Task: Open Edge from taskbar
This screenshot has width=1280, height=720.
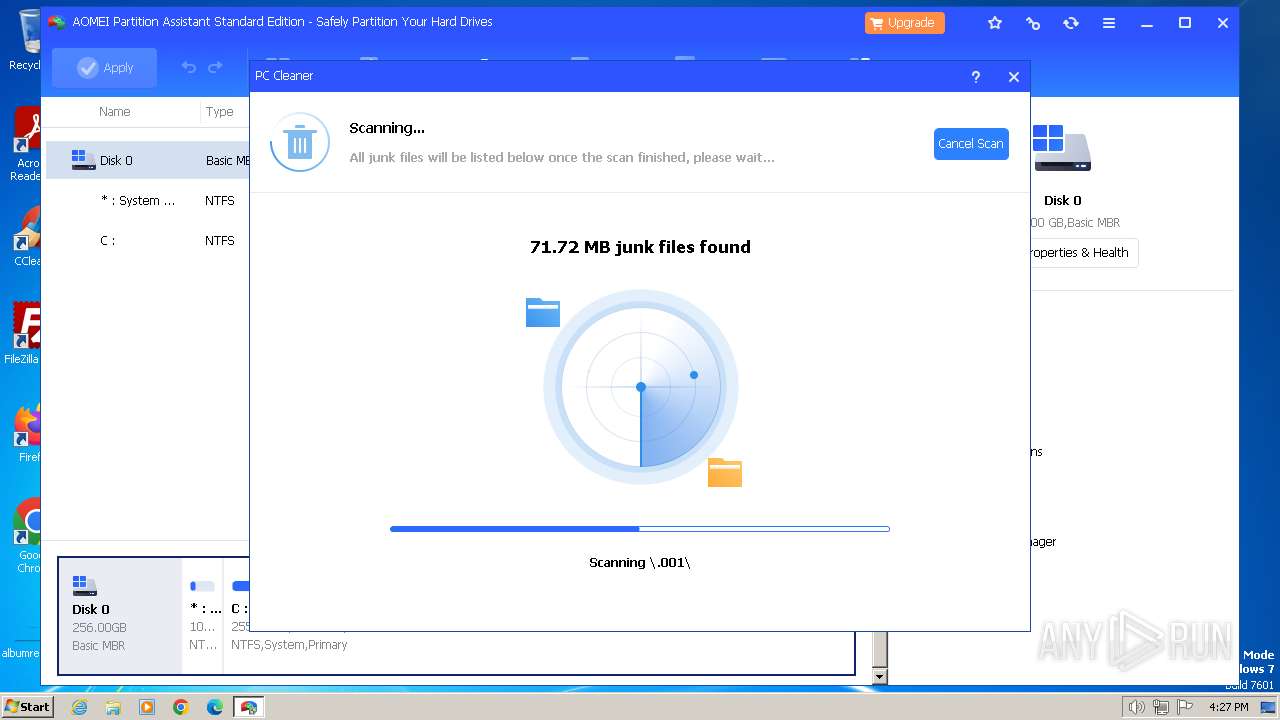Action: [x=215, y=707]
